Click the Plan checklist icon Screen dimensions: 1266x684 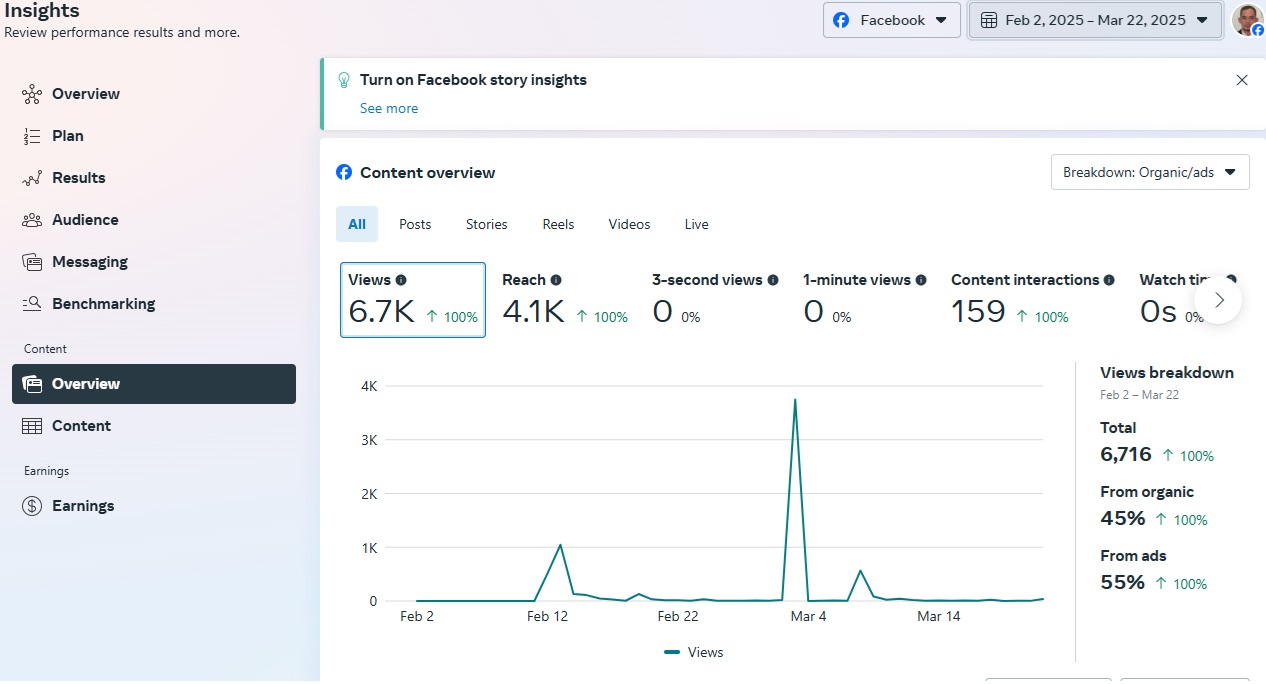point(32,136)
